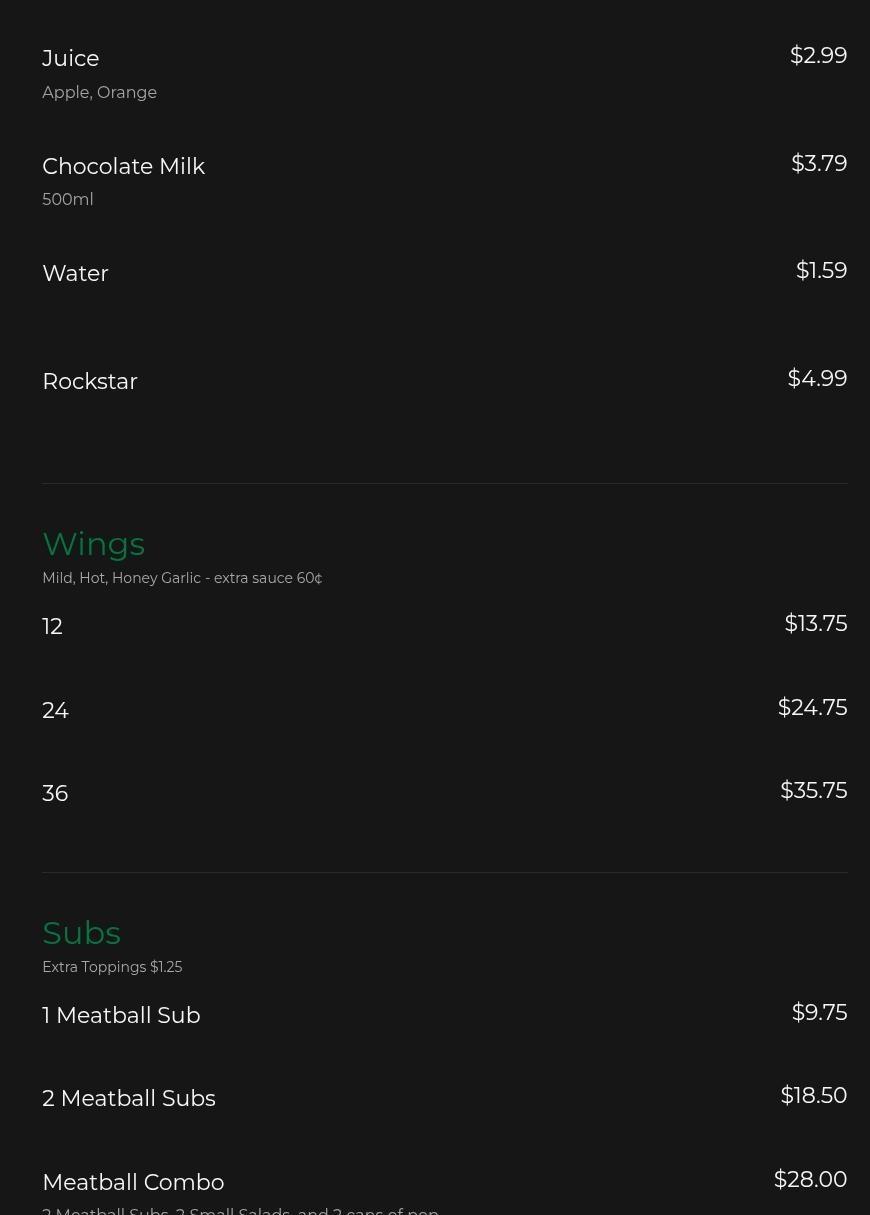Click the Subs section heading
870x1215 pixels.
tap(81, 933)
